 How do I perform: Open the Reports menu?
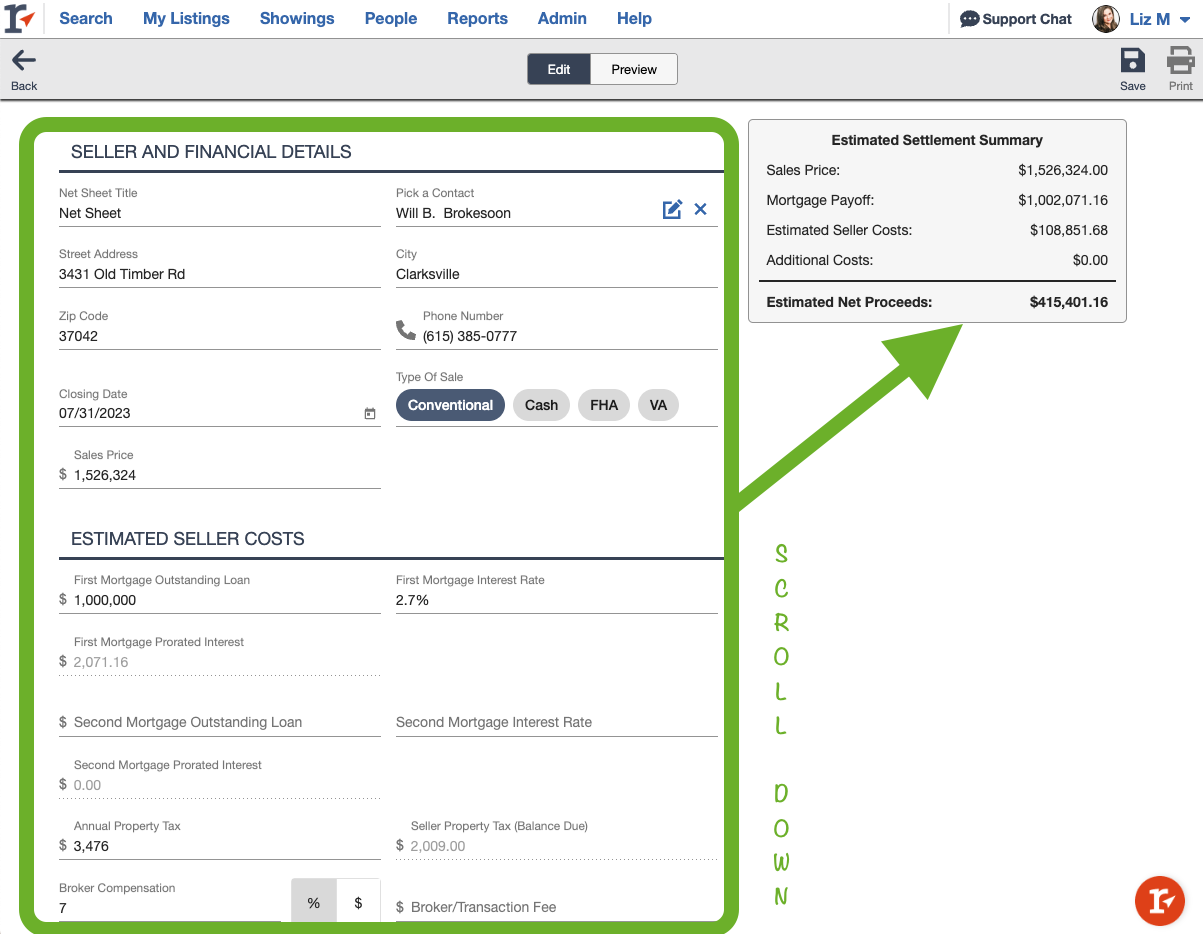click(477, 19)
